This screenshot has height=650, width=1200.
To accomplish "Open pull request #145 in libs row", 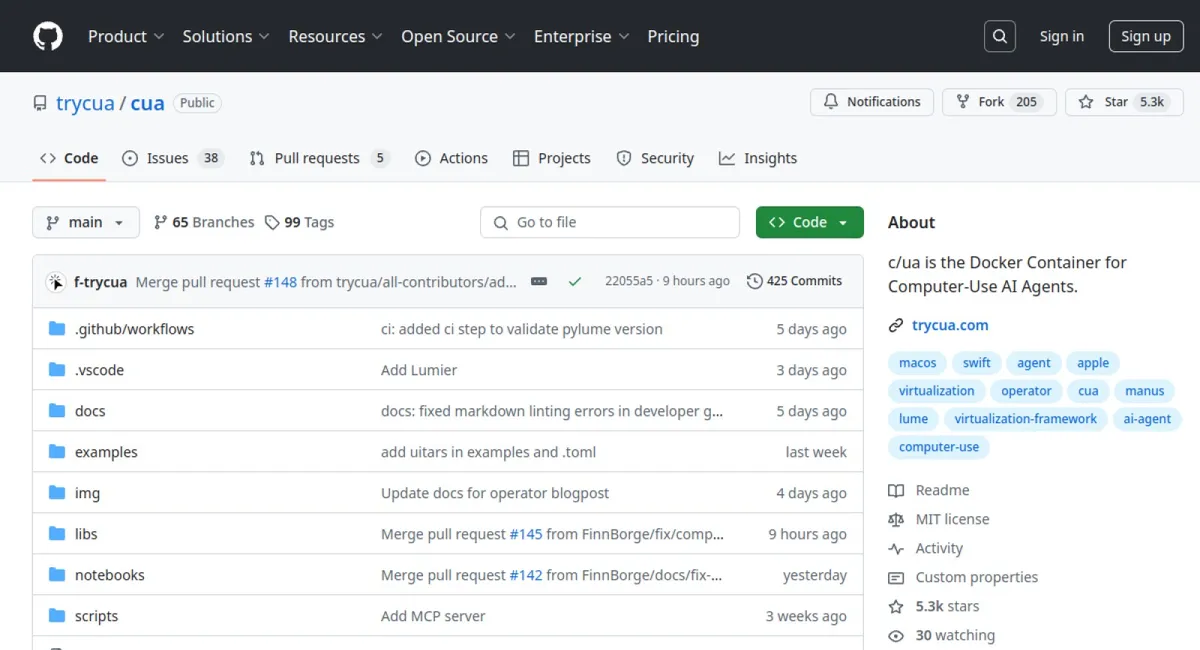I will coord(526,534).
